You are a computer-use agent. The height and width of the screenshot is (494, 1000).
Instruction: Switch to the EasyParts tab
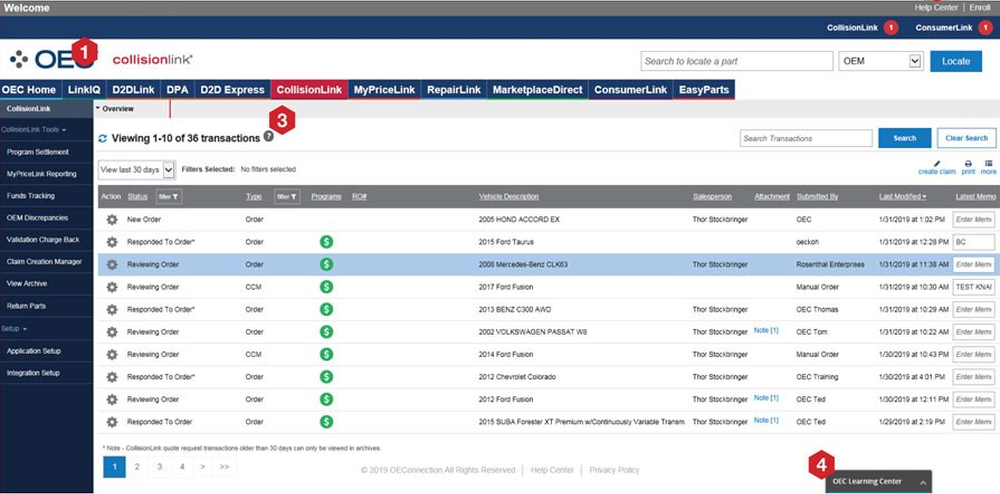point(703,90)
